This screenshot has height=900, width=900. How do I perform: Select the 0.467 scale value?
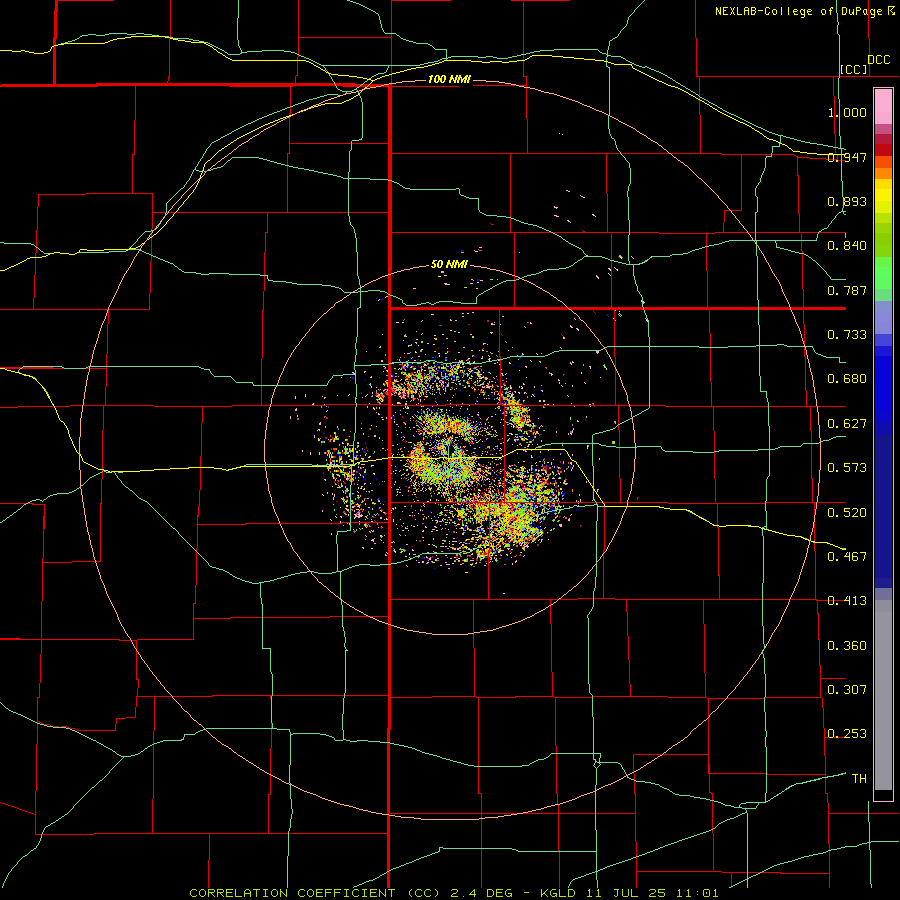(847, 557)
